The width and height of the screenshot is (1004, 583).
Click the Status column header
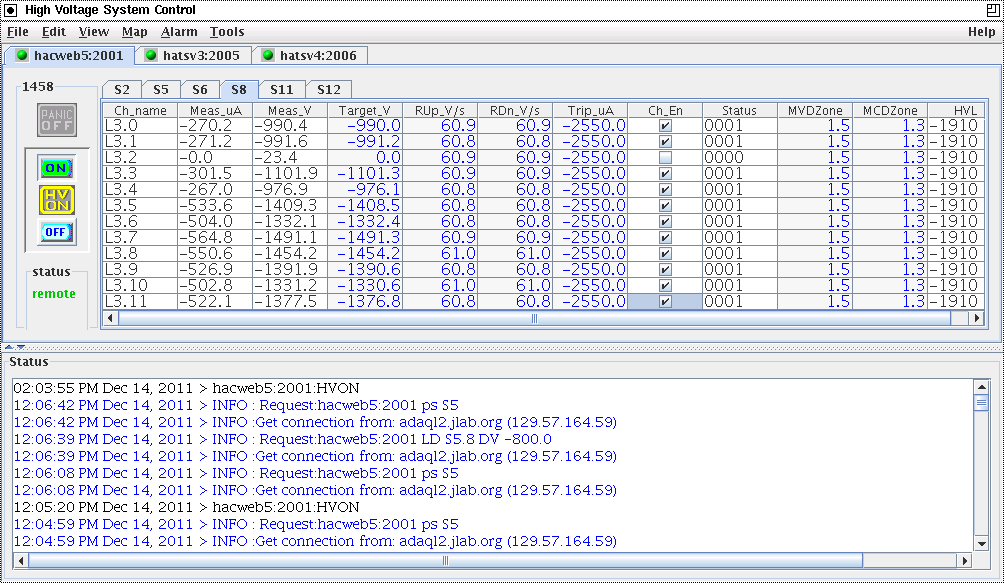coord(740,110)
